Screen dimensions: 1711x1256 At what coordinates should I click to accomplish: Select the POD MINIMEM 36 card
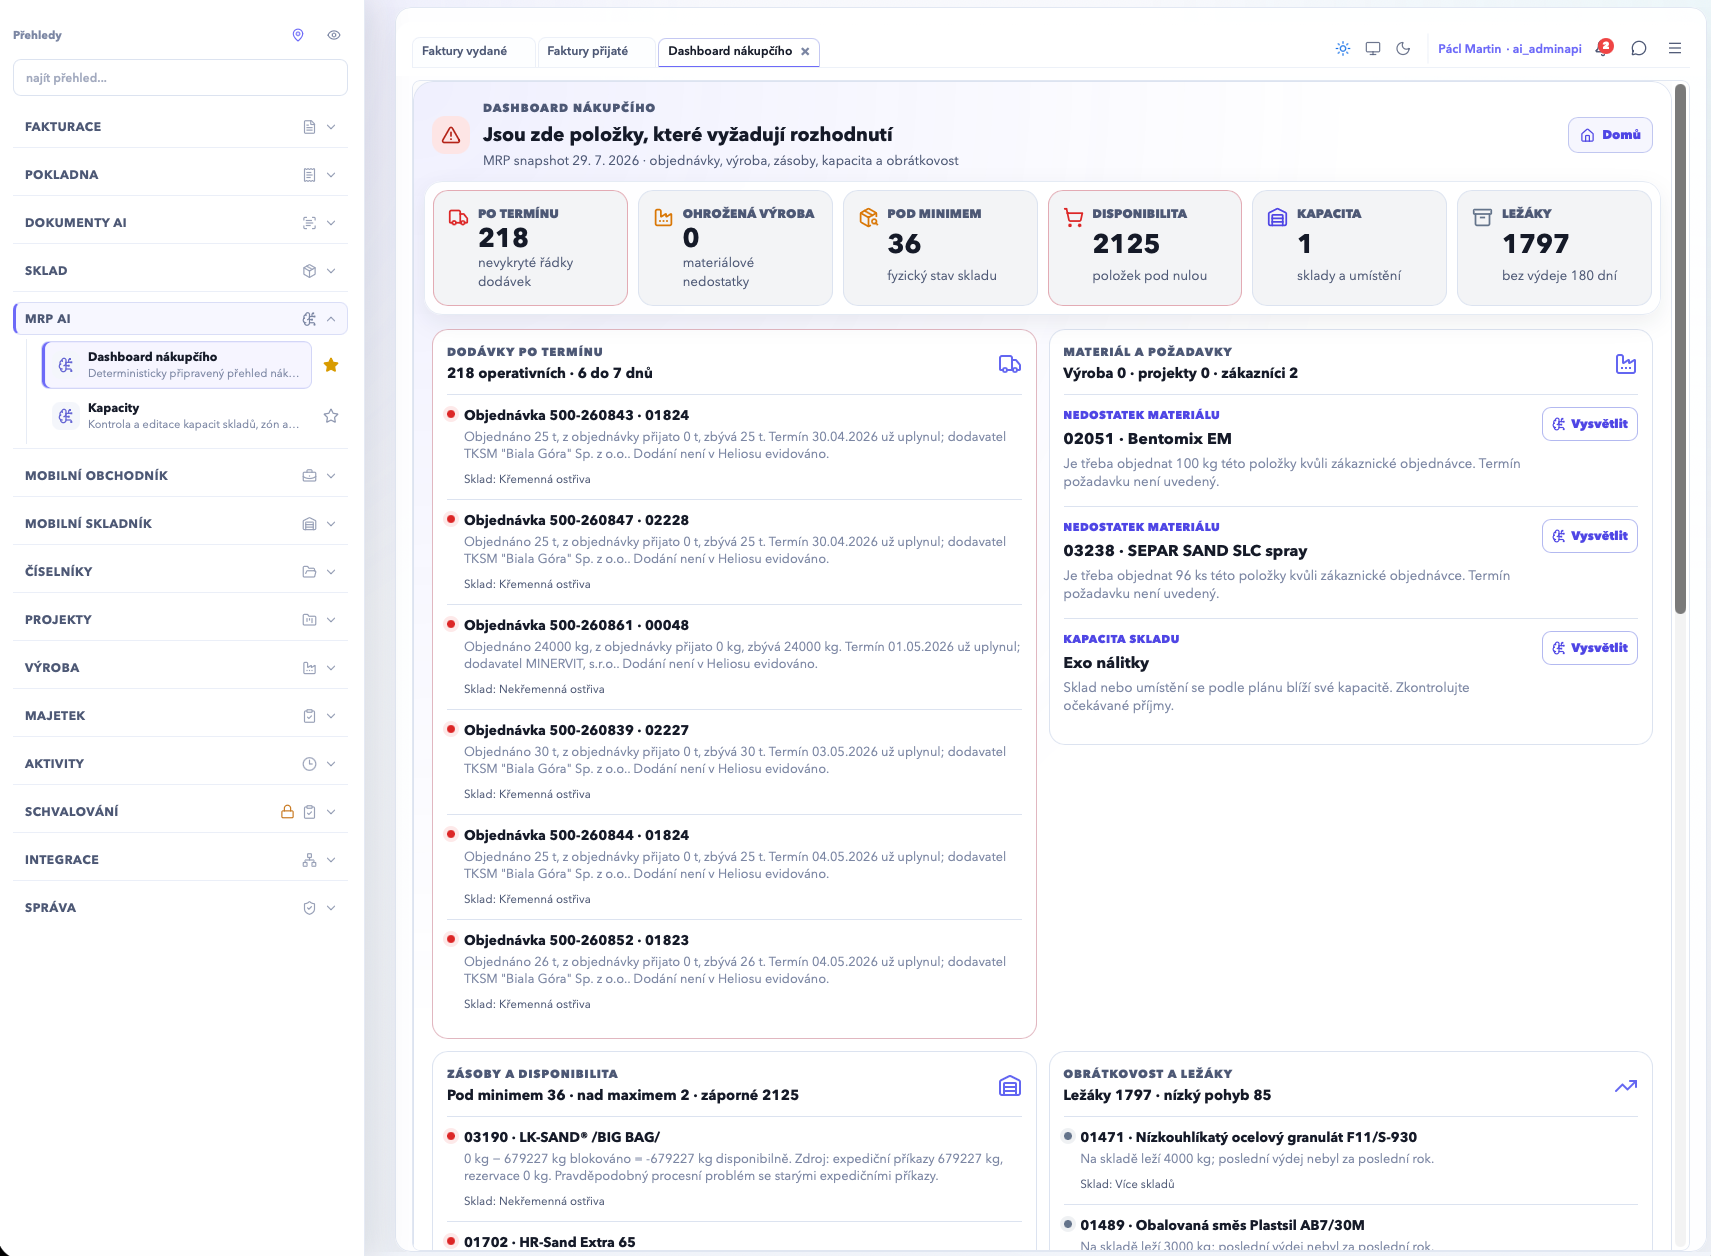(x=940, y=248)
